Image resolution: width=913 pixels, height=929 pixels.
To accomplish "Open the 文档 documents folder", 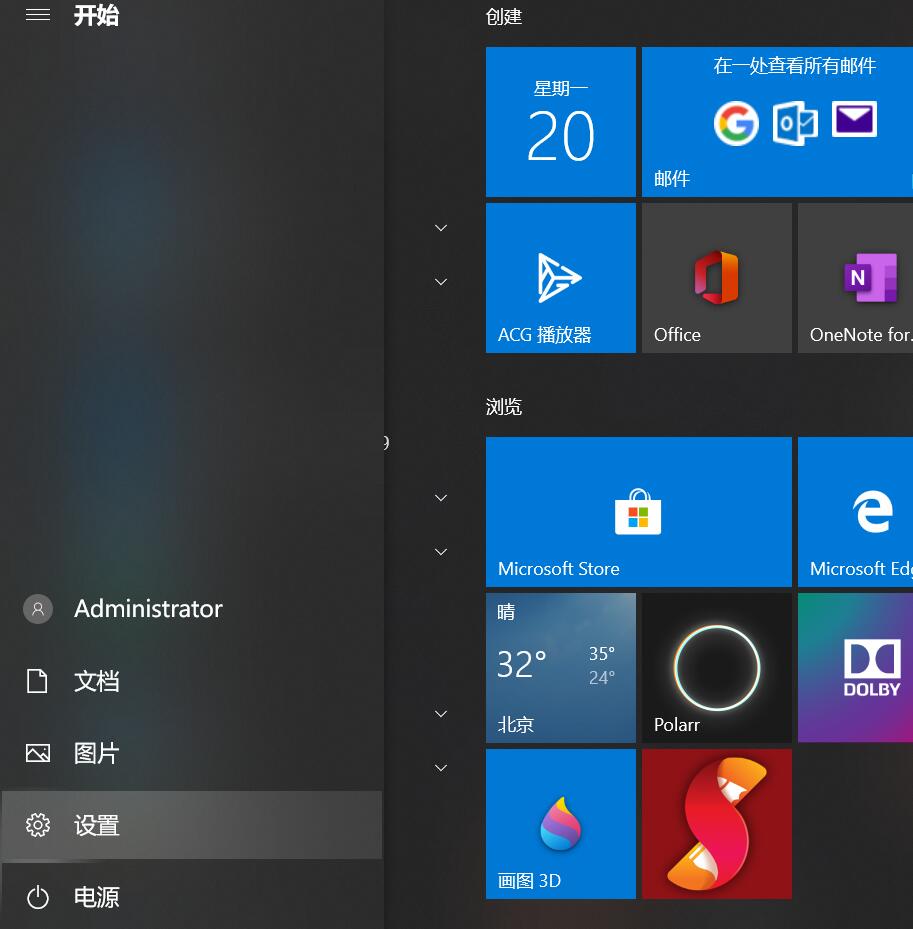I will tap(192, 681).
